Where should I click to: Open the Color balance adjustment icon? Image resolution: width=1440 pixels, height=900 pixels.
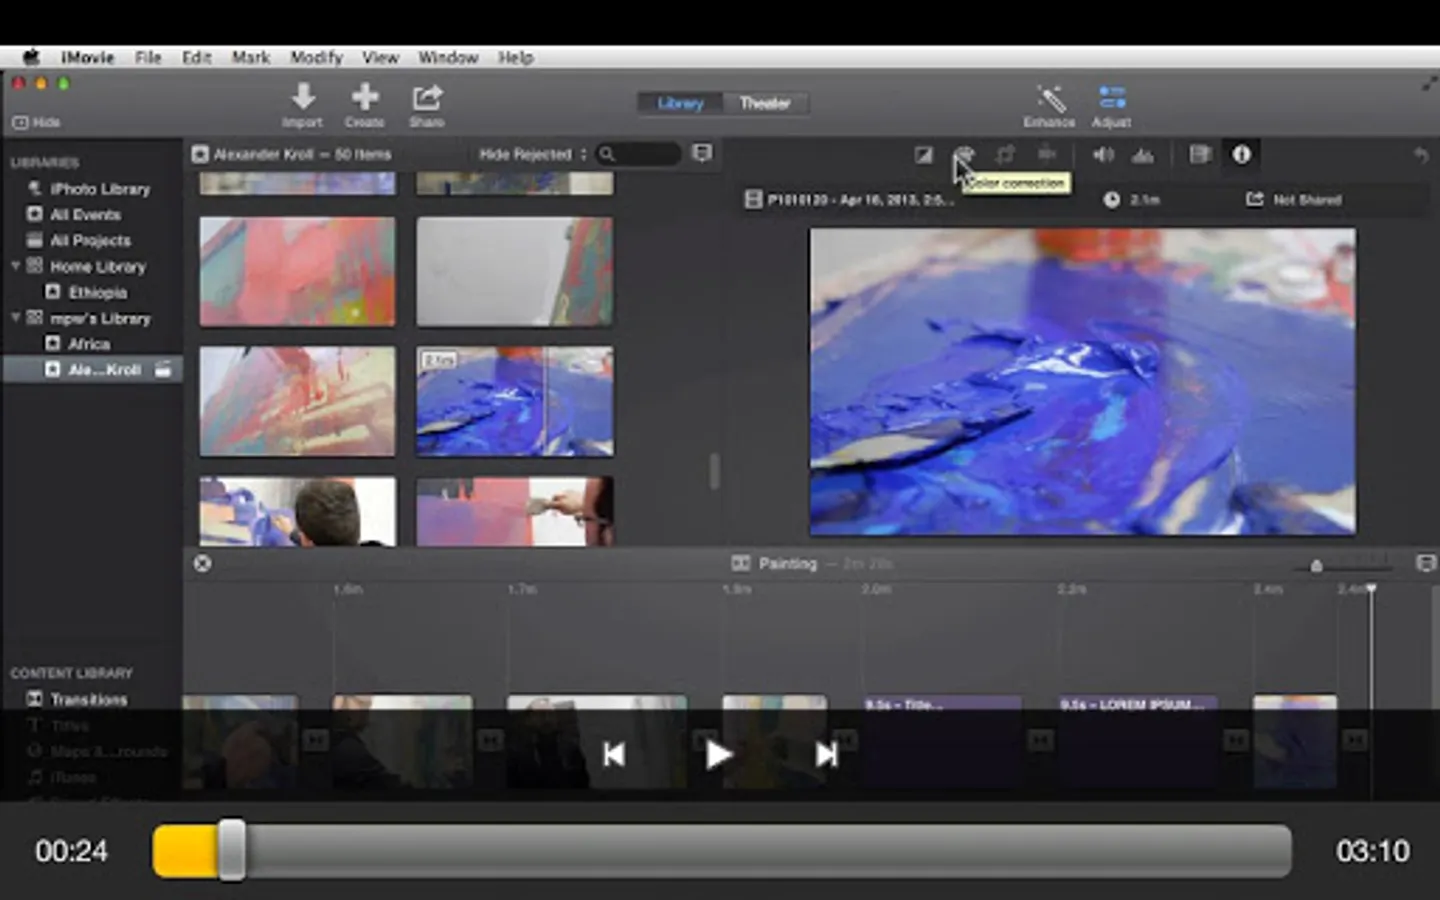(x=923, y=154)
